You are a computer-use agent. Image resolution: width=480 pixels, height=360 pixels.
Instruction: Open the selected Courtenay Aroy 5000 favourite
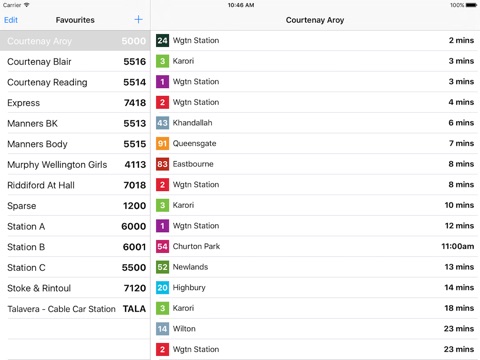(75, 41)
